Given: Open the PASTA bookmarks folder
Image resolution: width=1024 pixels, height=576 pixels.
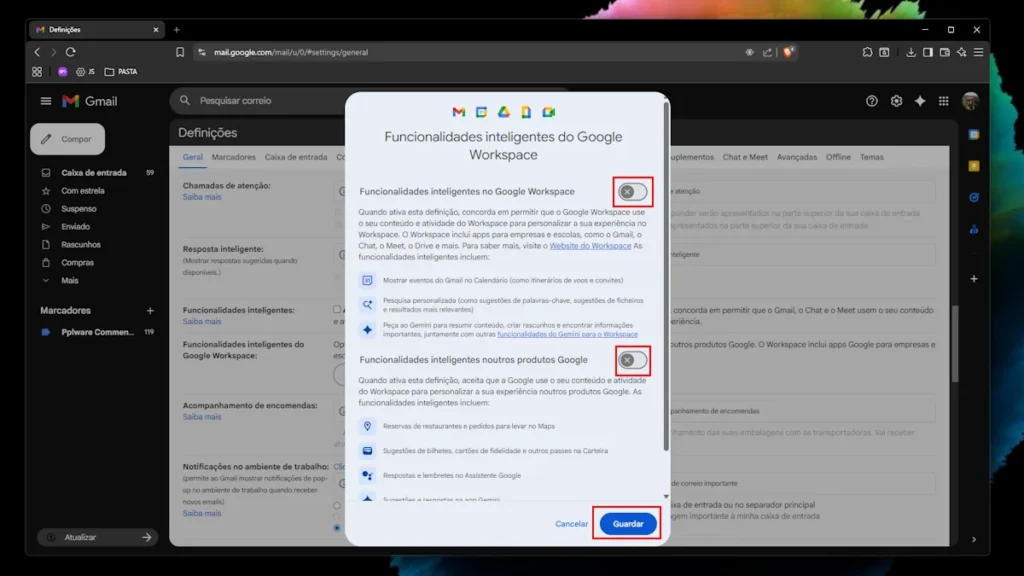Looking at the screenshot, I should (x=121, y=72).
